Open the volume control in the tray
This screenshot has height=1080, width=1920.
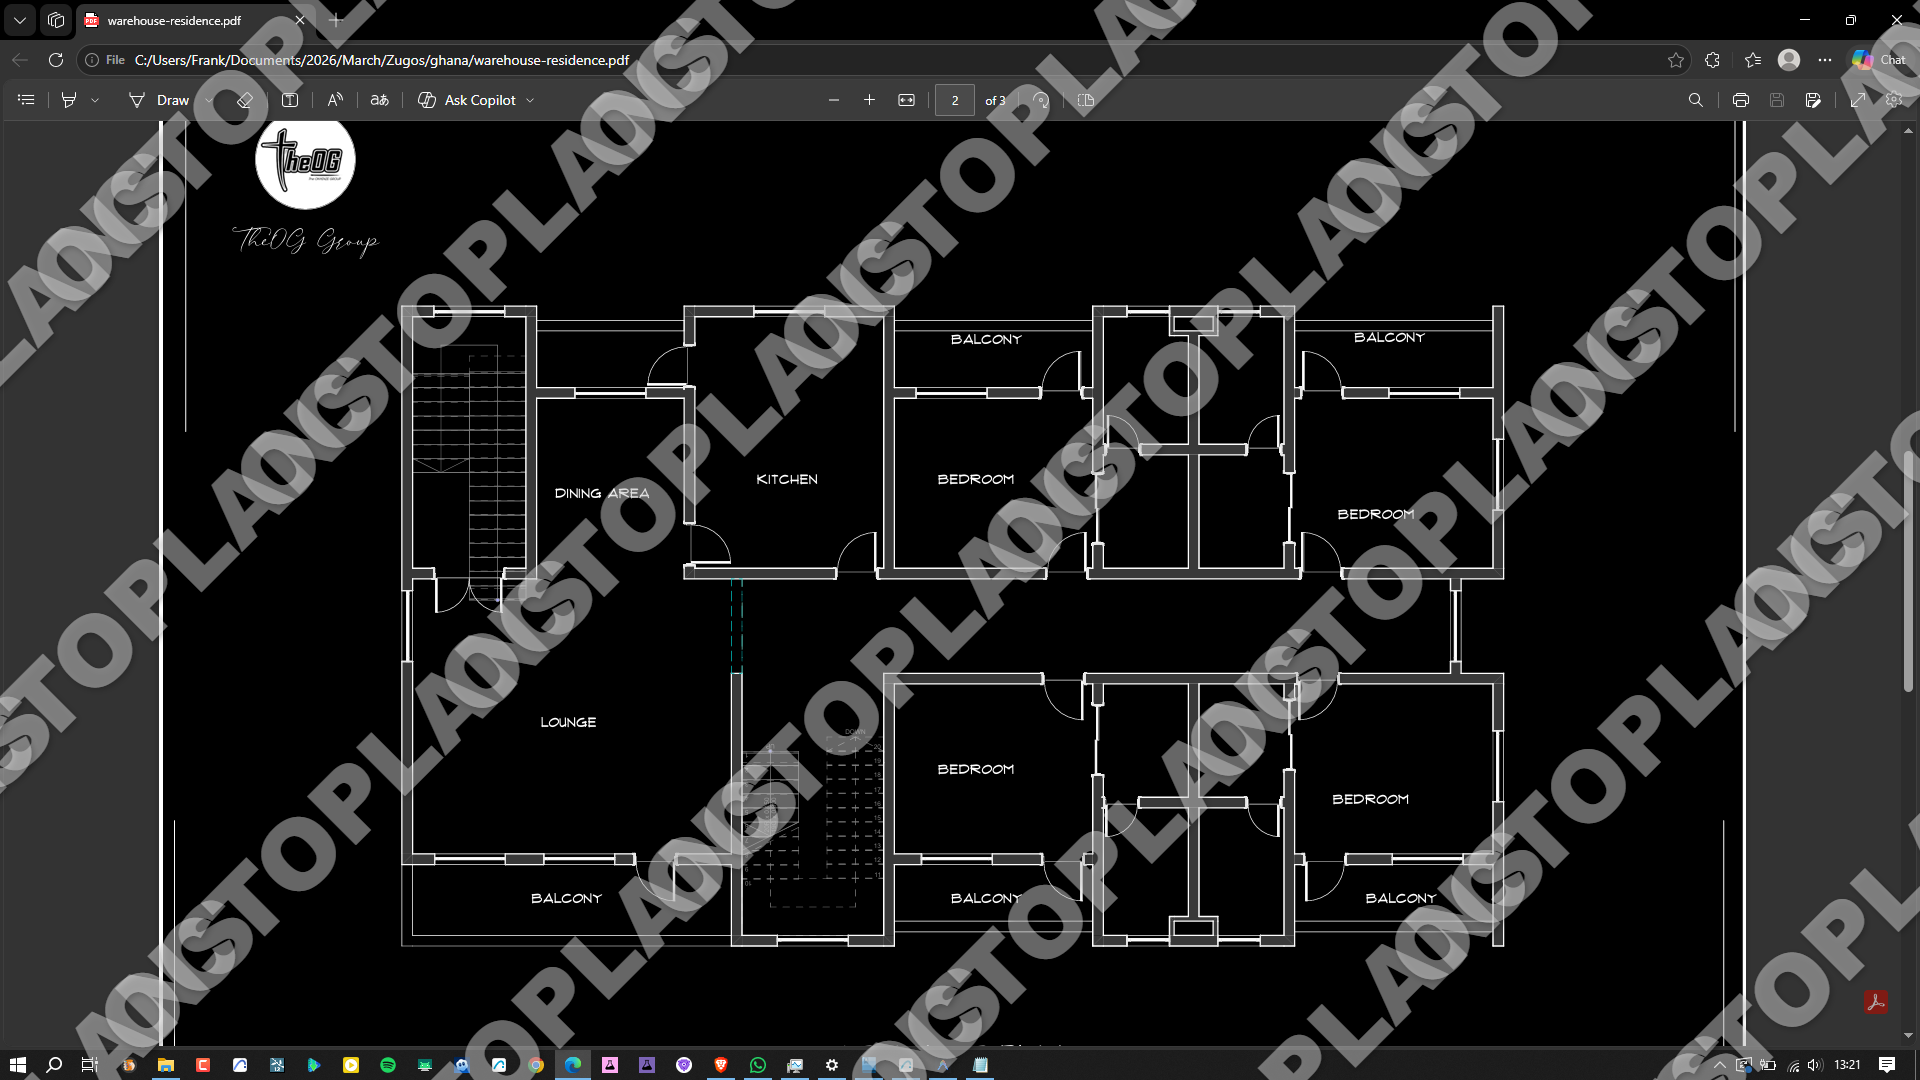pos(1815,1065)
